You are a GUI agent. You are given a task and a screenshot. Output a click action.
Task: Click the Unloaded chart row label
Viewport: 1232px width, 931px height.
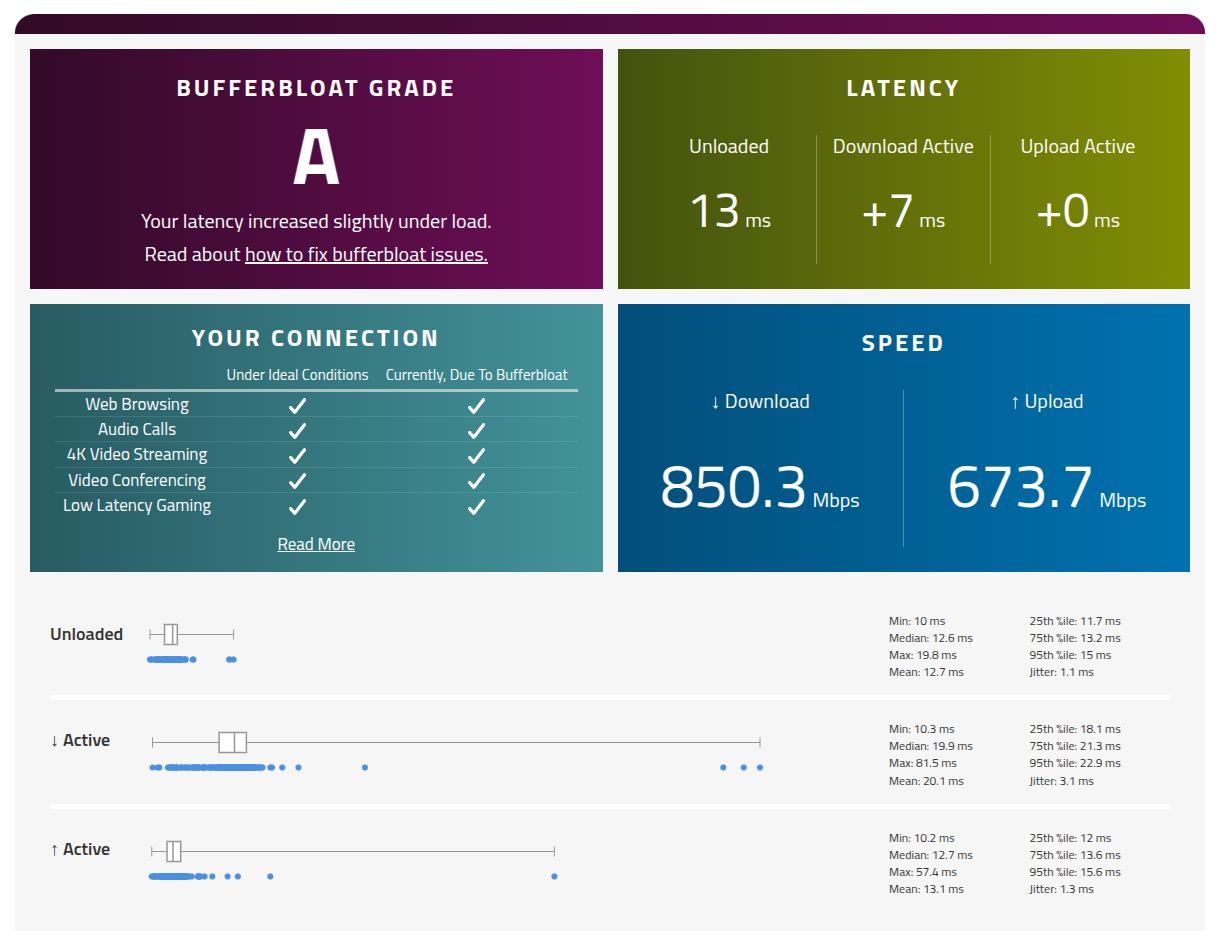pyautogui.click(x=87, y=634)
